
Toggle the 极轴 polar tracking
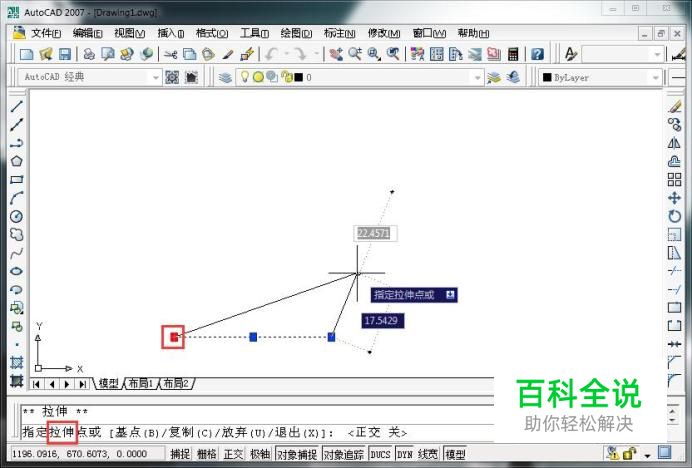pyautogui.click(x=260, y=454)
